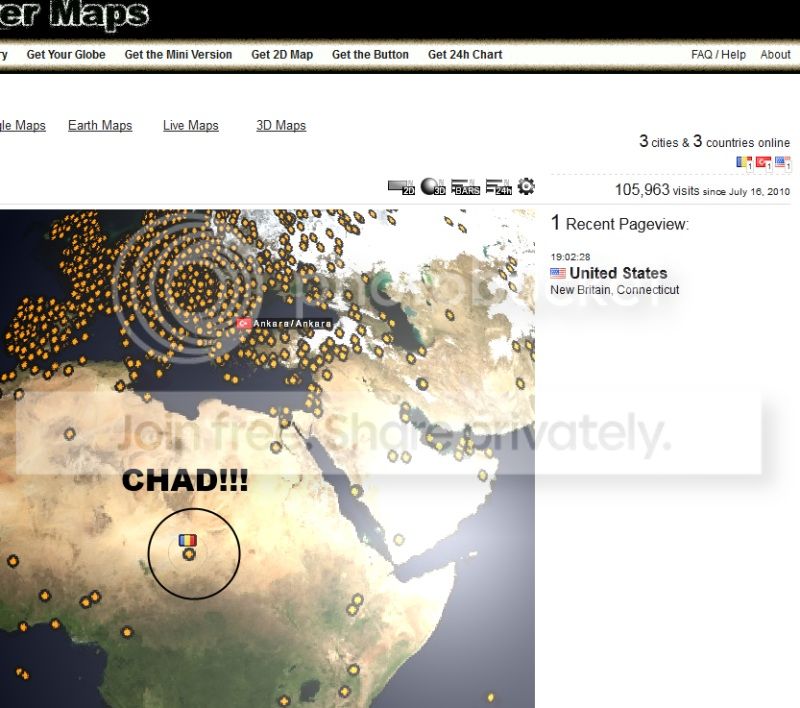Screen dimensions: 800x708
Task: Switch to the 2D map view icon
Action: click(402, 187)
